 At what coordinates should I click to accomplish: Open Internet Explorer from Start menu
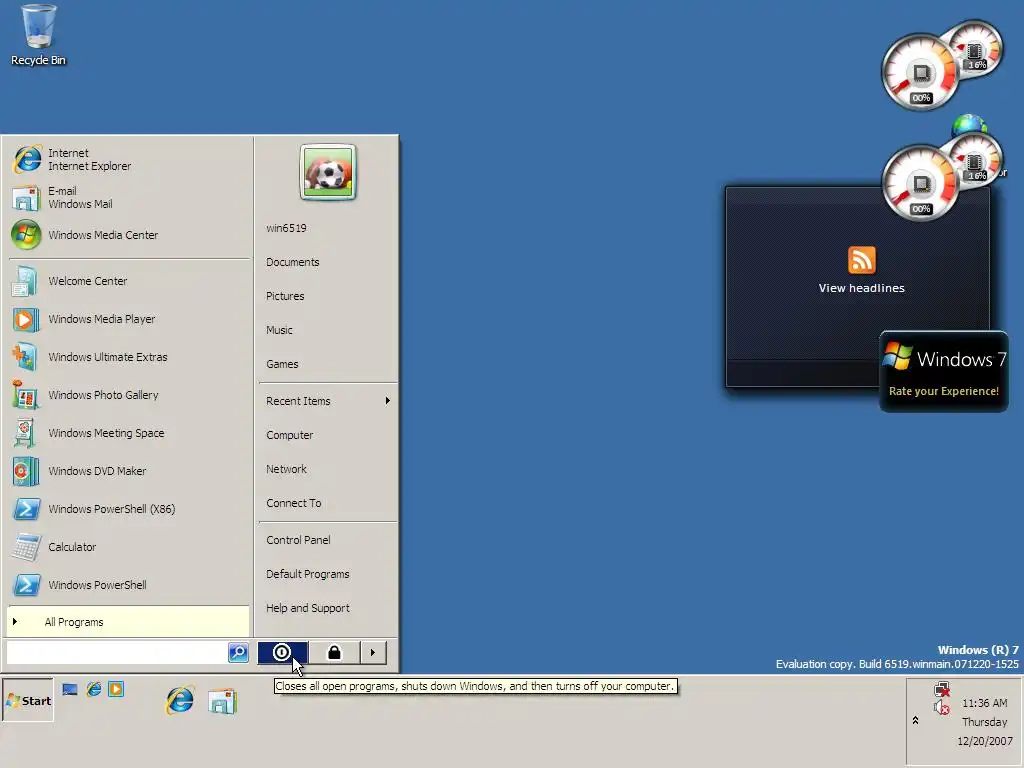click(129, 159)
